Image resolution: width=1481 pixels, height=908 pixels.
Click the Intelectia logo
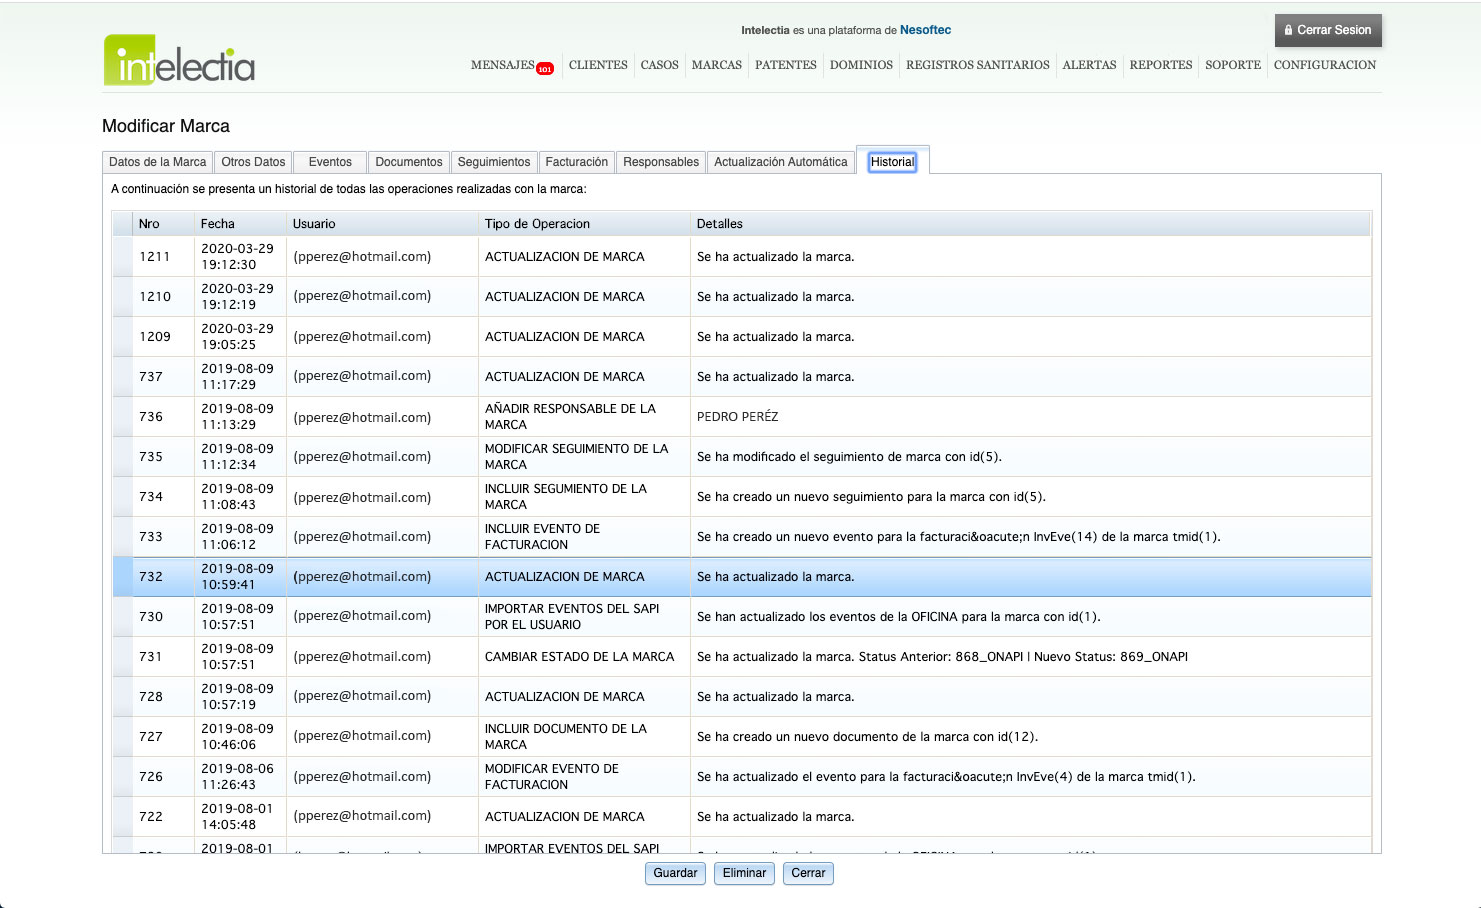point(179,61)
